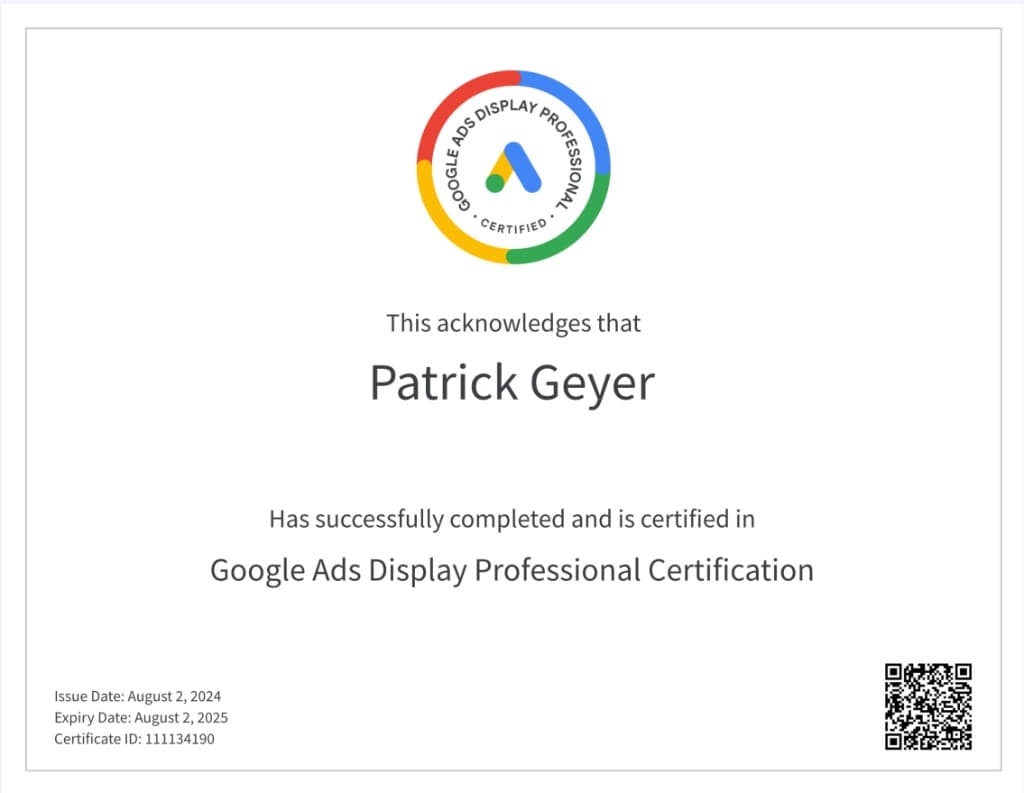Select the name Patrick Geyer

click(512, 383)
